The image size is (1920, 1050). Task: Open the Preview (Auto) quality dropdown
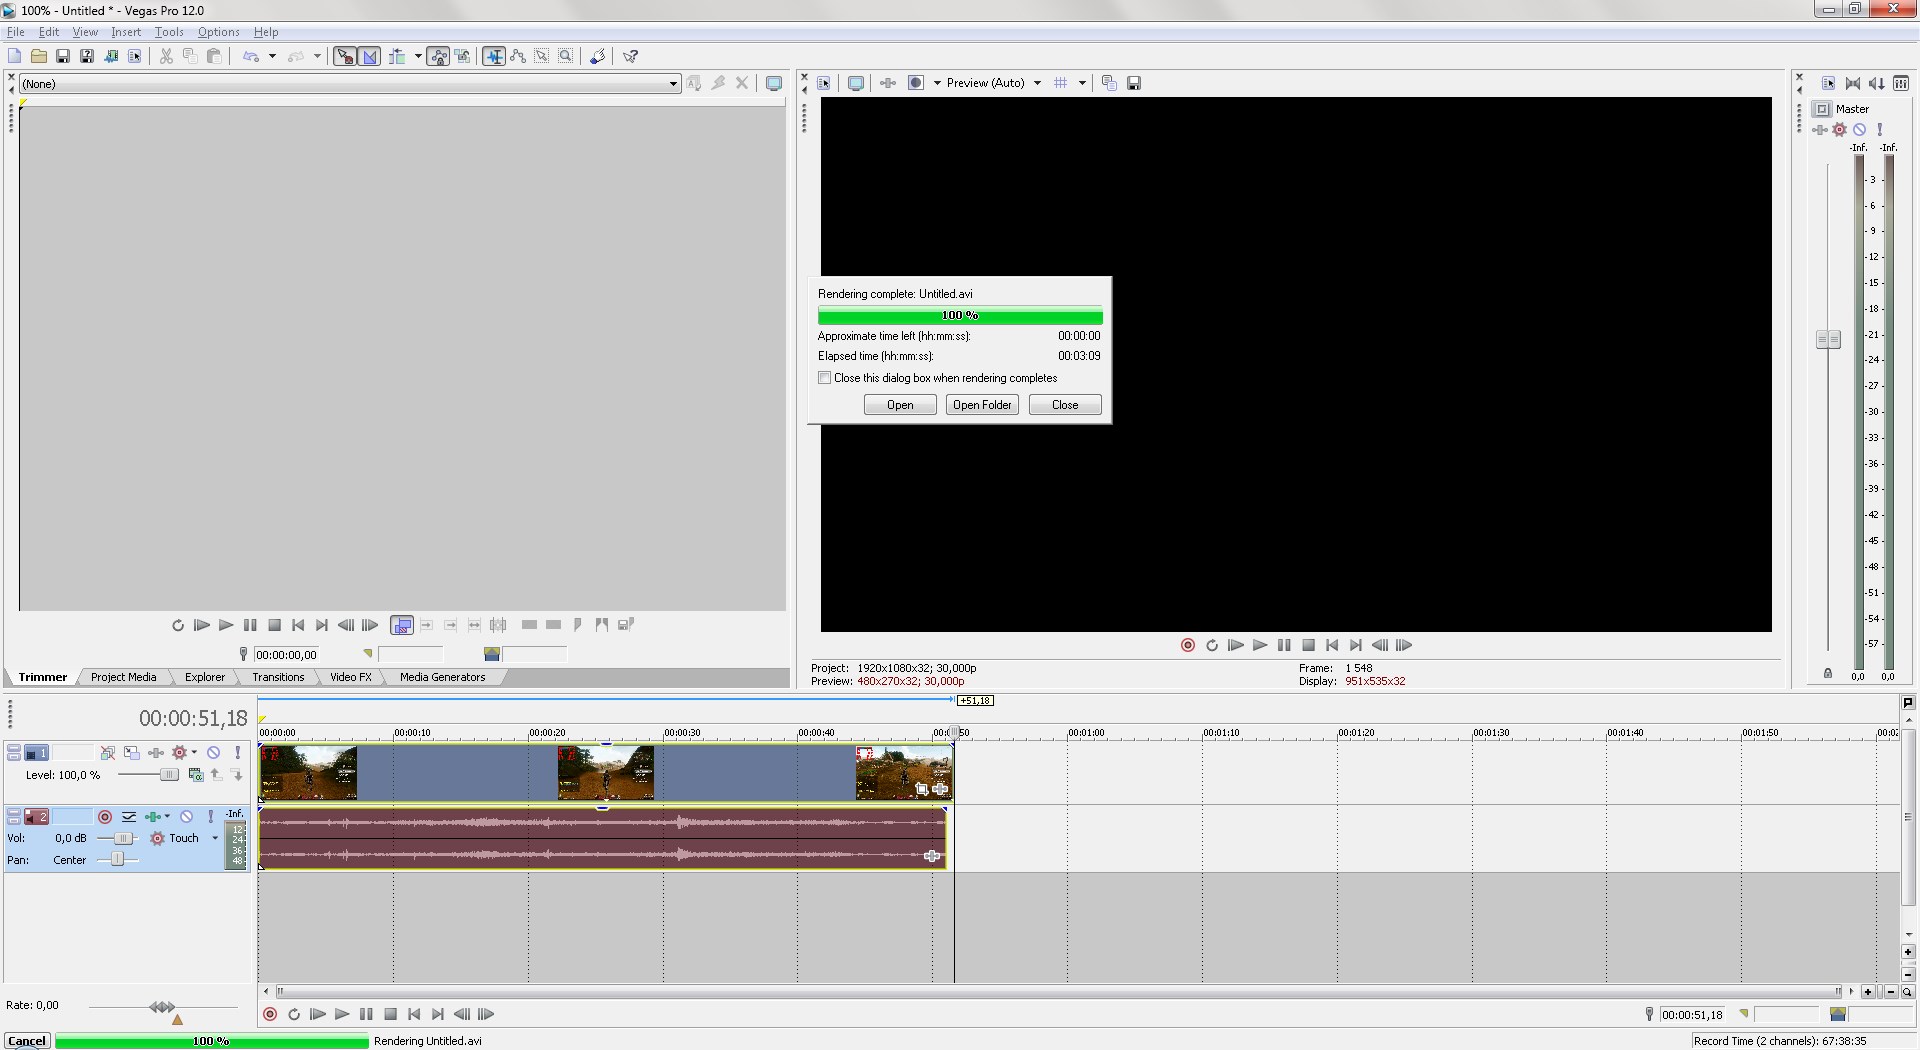(994, 83)
